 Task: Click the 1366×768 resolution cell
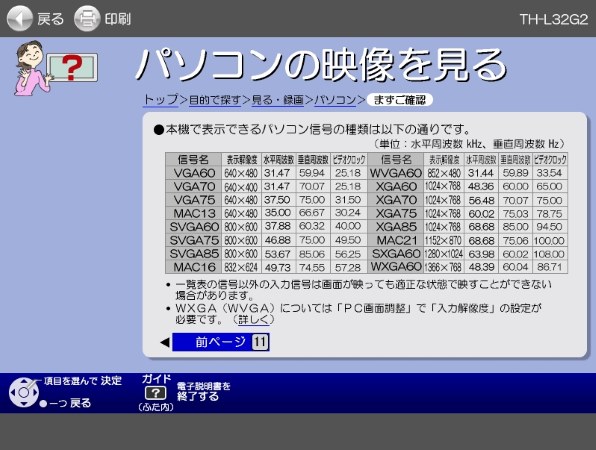(444, 267)
